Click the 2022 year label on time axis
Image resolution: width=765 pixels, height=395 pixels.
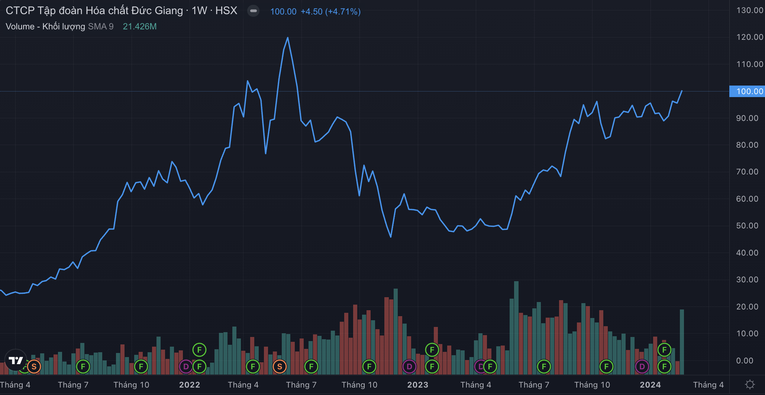click(189, 385)
